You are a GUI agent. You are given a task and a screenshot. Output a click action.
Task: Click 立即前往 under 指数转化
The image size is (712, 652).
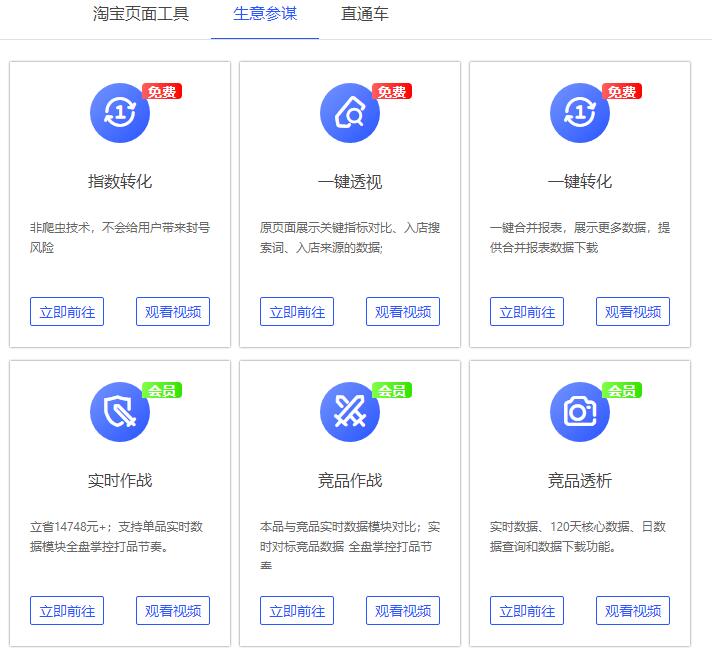point(67,311)
